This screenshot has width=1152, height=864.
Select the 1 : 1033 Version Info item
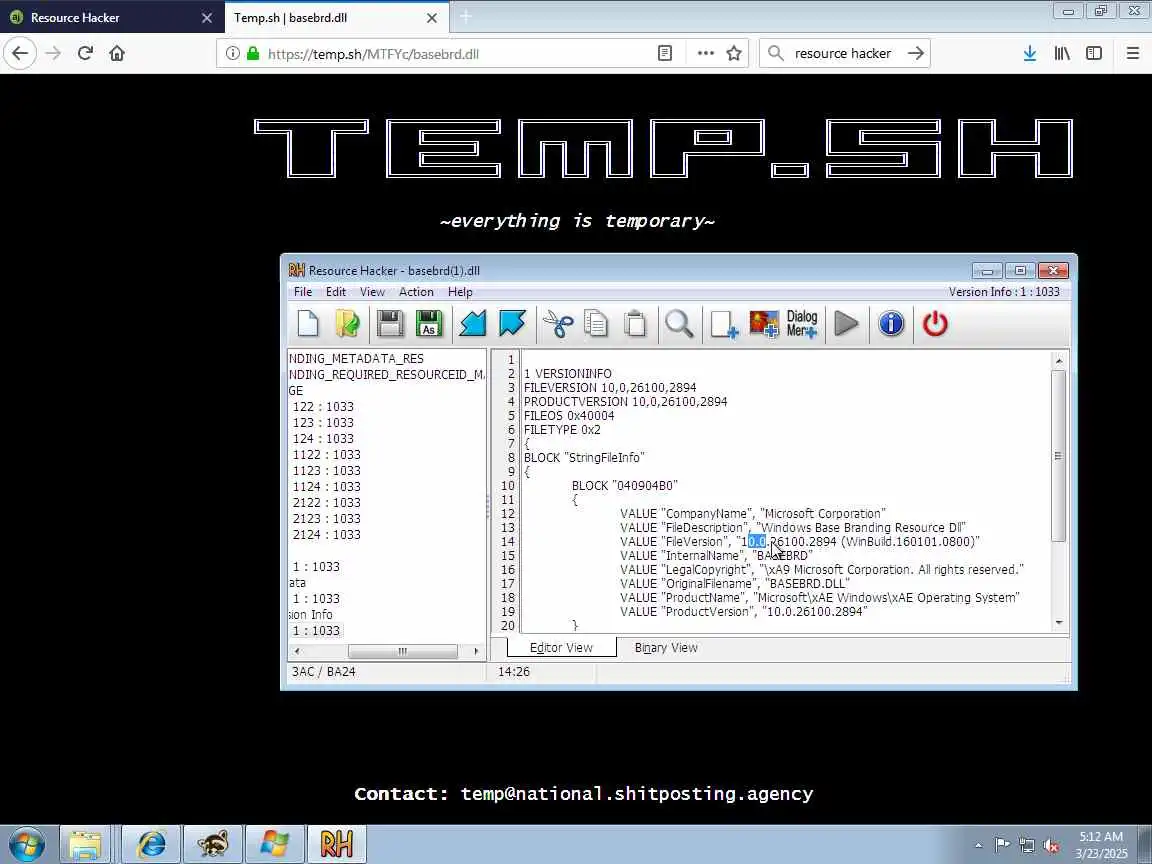click(316, 630)
